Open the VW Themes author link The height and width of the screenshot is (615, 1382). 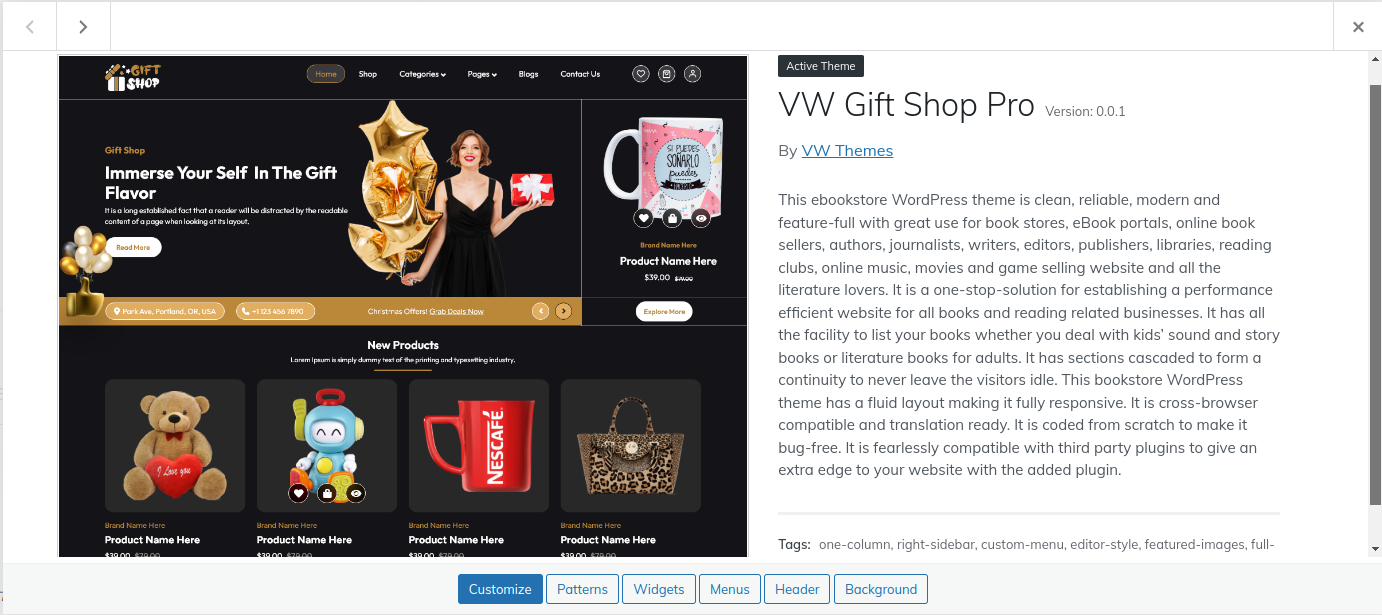coord(847,151)
